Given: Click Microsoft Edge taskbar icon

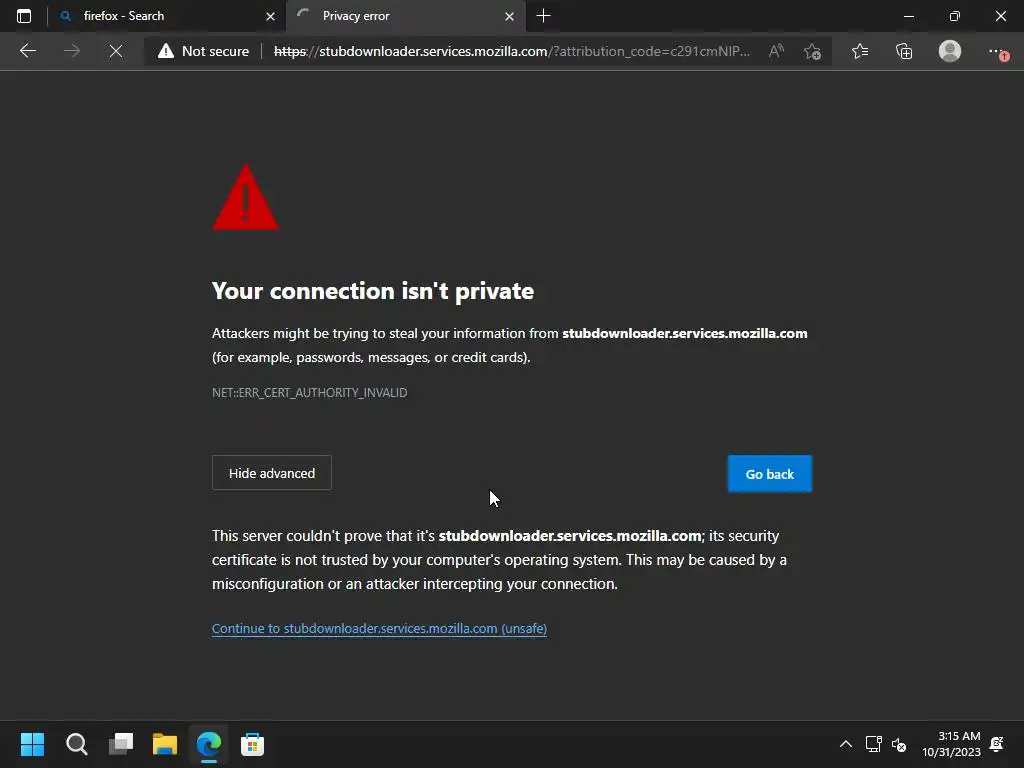Looking at the screenshot, I should click(209, 744).
